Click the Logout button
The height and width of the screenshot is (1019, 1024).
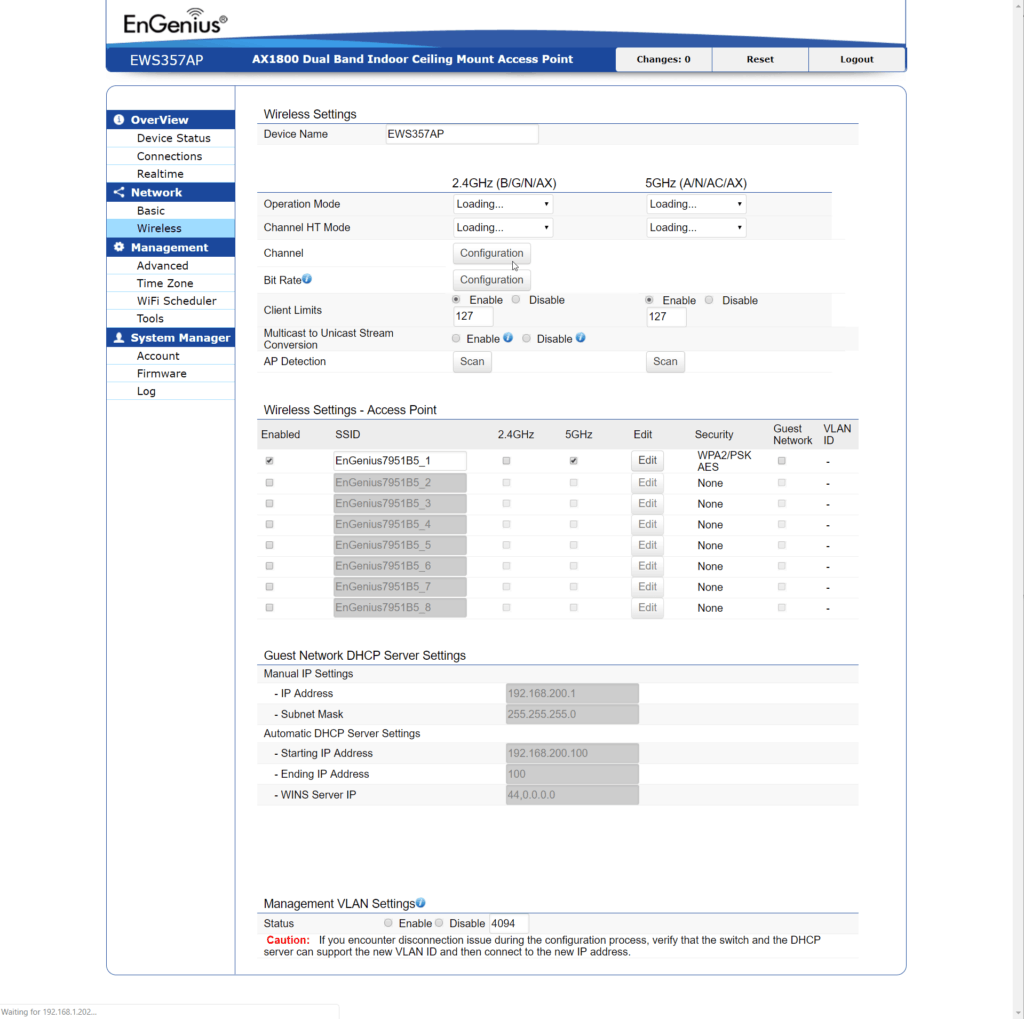point(856,59)
